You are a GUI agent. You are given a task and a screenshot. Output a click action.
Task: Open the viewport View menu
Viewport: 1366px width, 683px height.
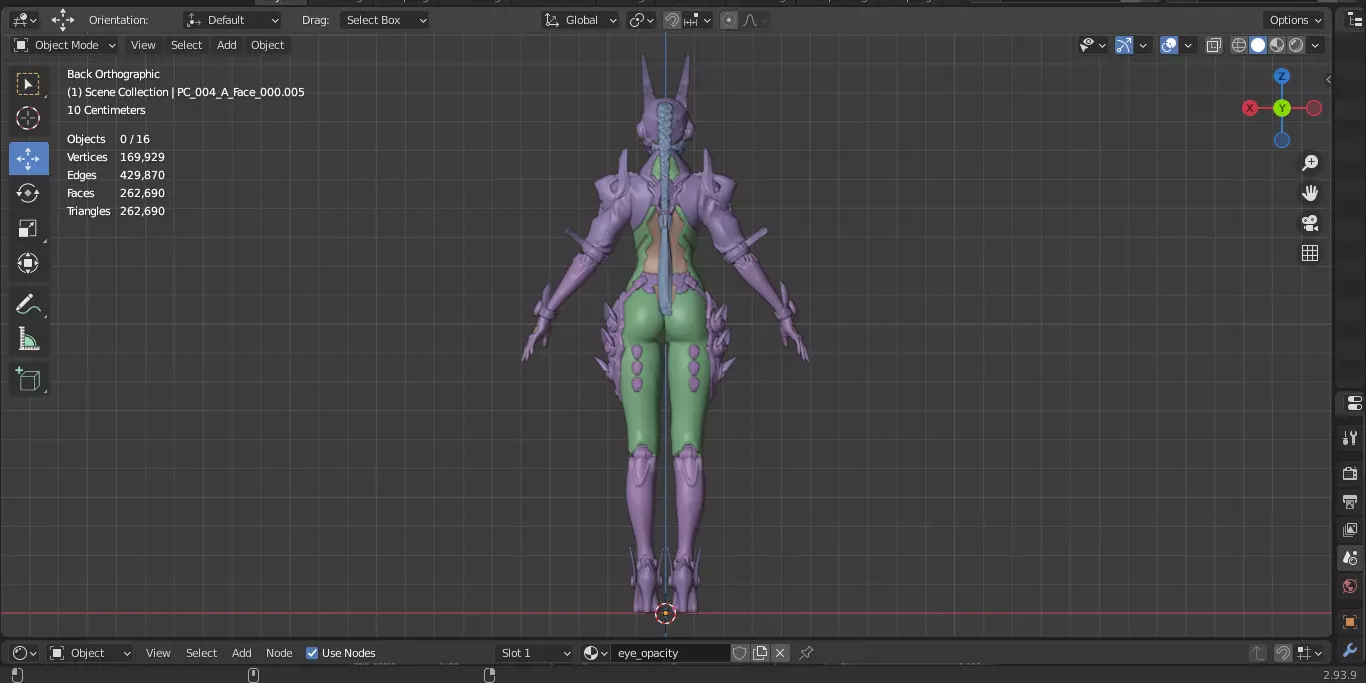click(x=143, y=45)
